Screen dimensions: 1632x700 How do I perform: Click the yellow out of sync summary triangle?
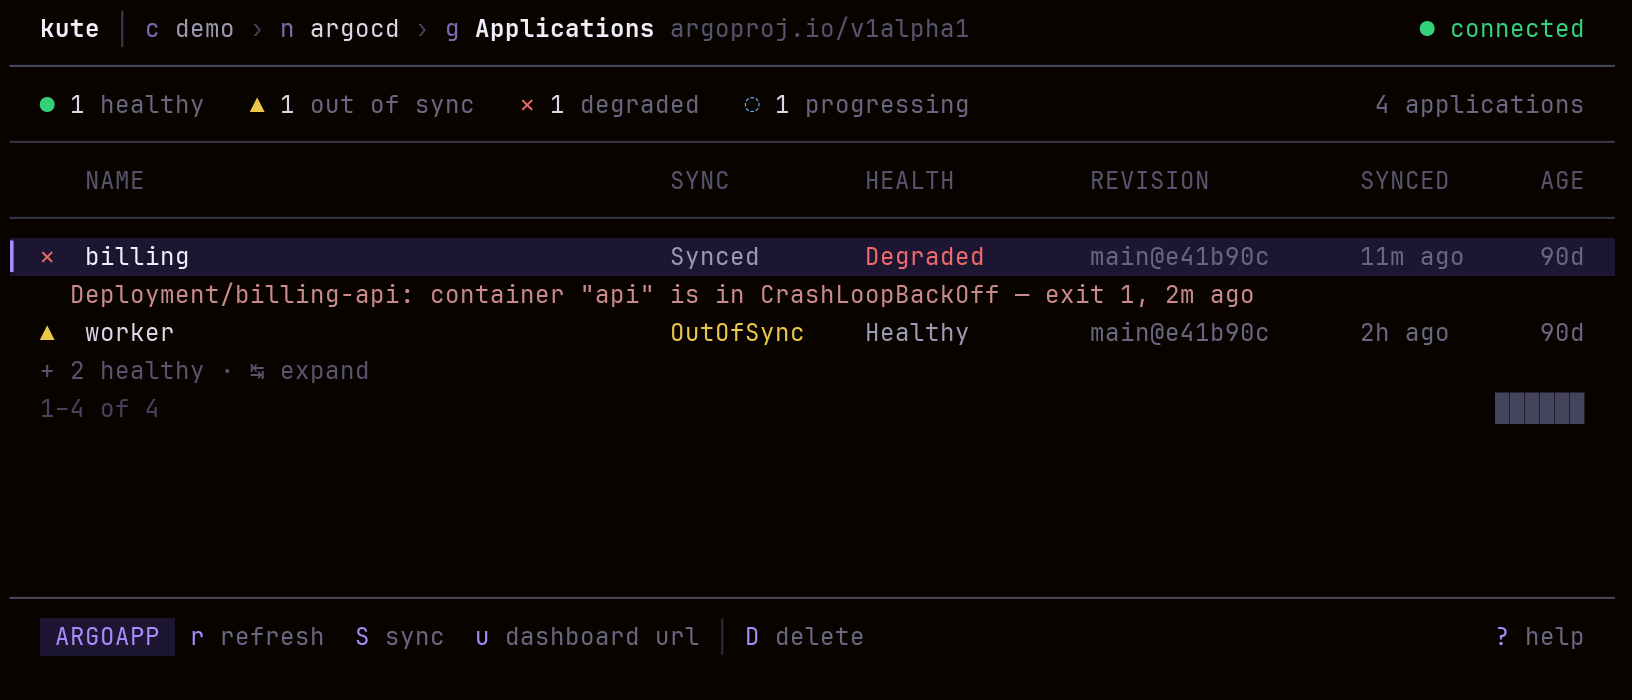257,105
